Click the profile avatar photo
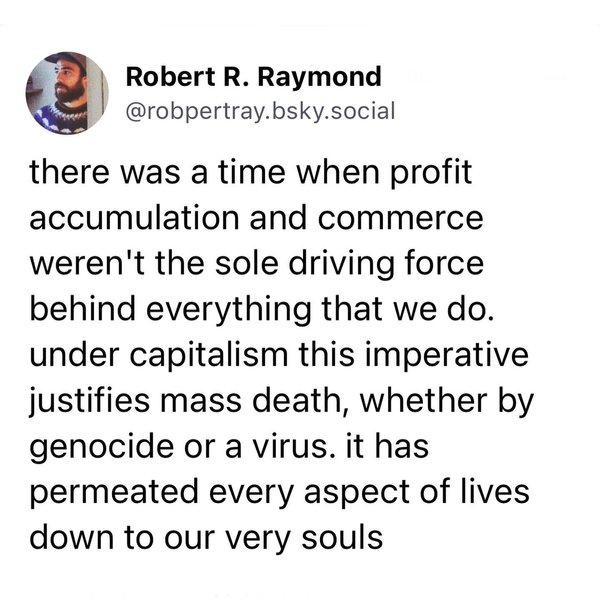The height and width of the screenshot is (600, 600). point(69,91)
